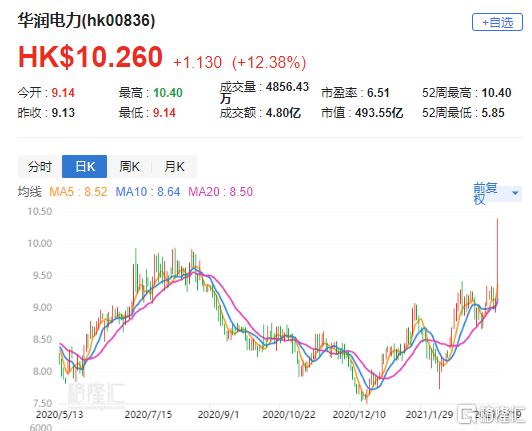Image resolution: width=532 pixels, height=431 pixels.
Task: Click the price HK$10.260
Action: tap(90, 57)
